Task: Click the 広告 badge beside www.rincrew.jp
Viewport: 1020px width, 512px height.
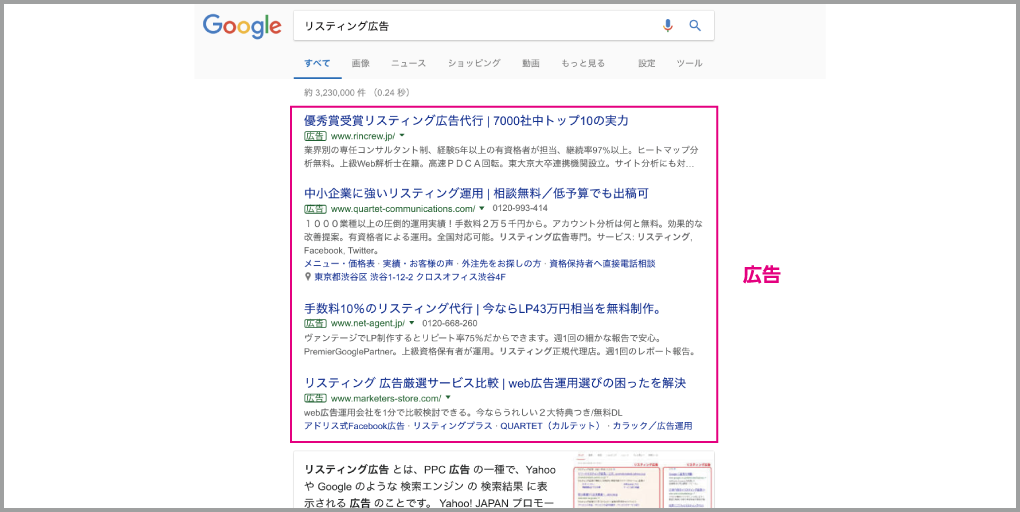Action: 315,136
